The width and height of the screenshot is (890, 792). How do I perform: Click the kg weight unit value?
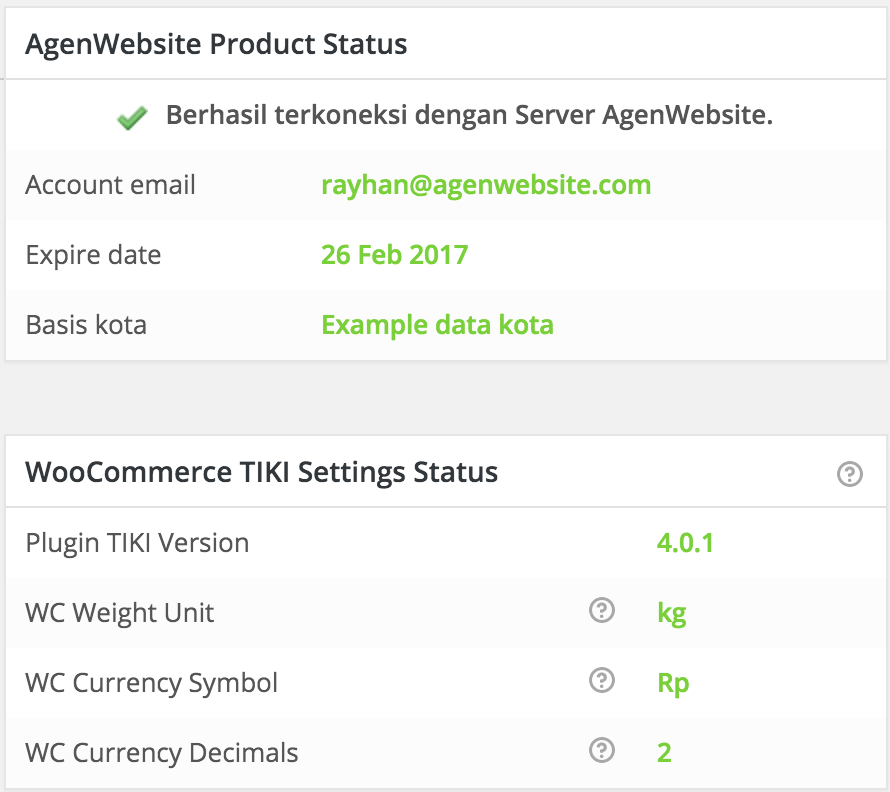coord(671,614)
